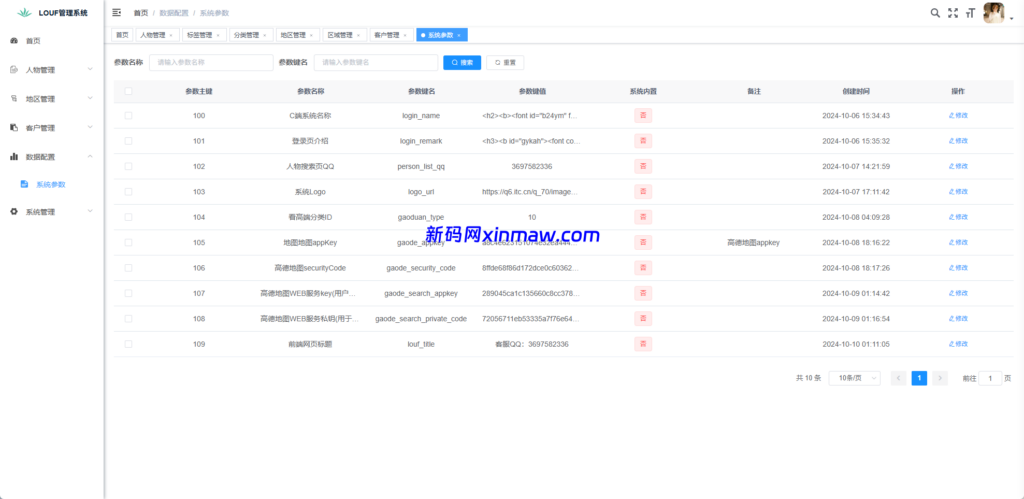1024x499 pixels.
Task: Expand the 人物管理 sidebar menu
Action: pos(90,69)
